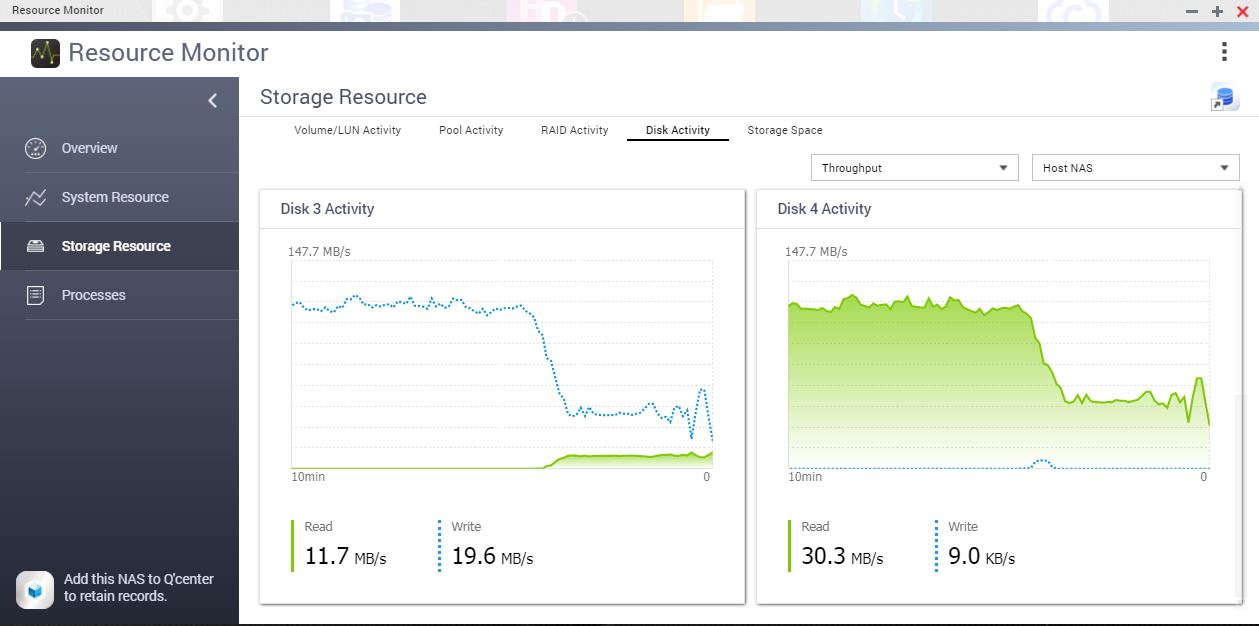The height and width of the screenshot is (626, 1259).
Task: Click Disk 3 Write value 19.6 MB/s
Action: coord(493,556)
